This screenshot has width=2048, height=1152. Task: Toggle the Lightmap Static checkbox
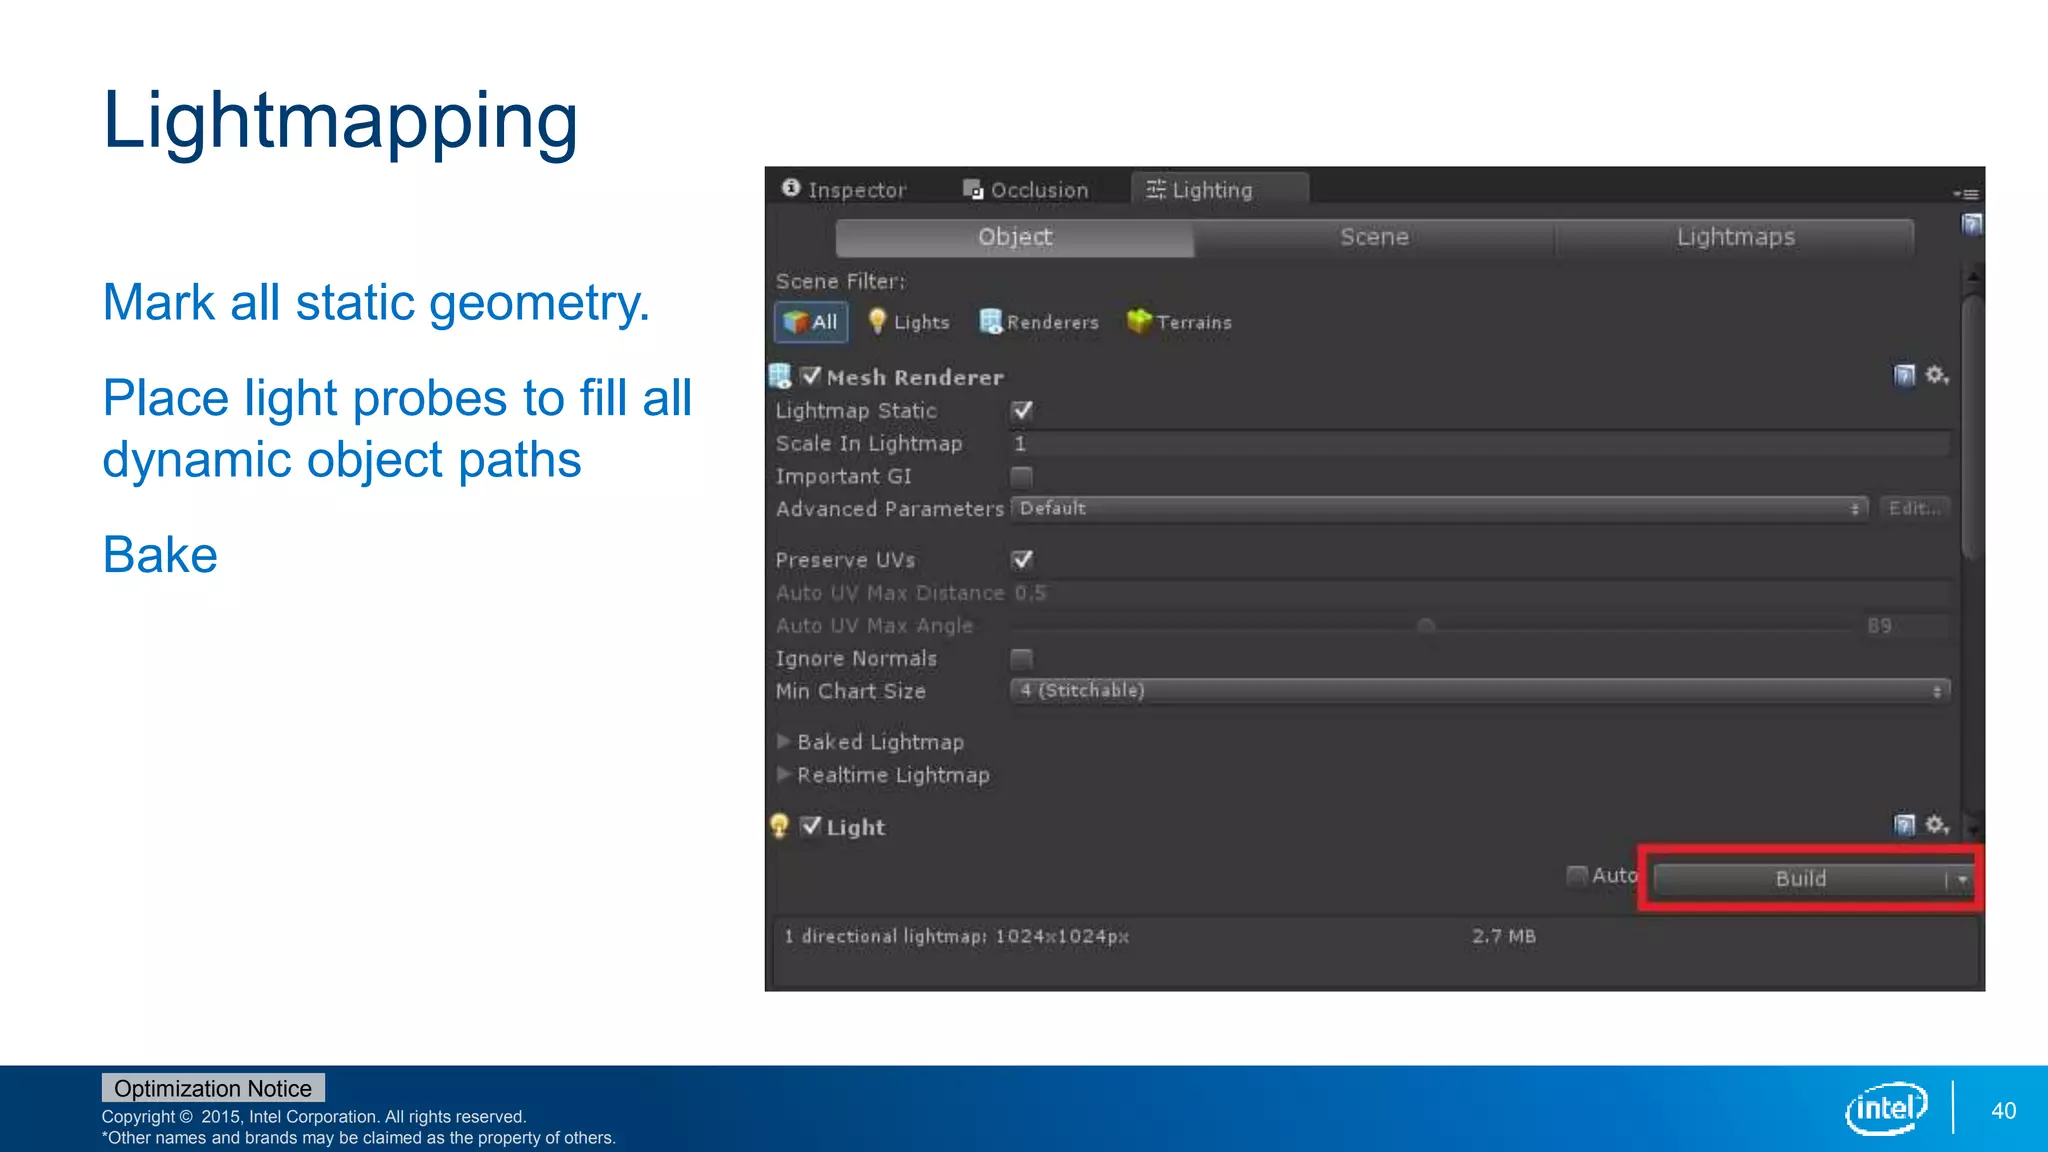point(1022,410)
